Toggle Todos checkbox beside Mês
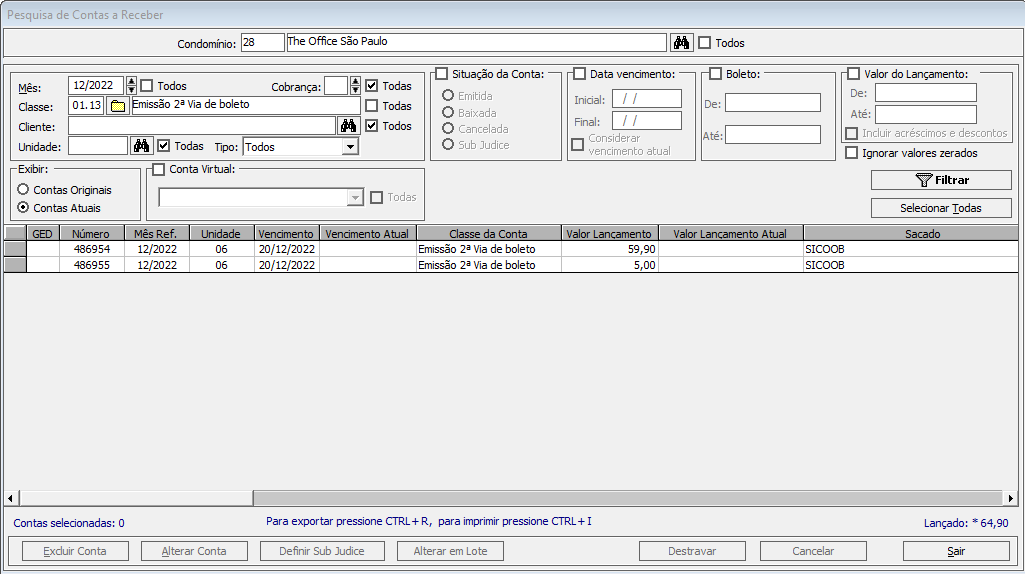This screenshot has width=1025, height=574. point(147,86)
